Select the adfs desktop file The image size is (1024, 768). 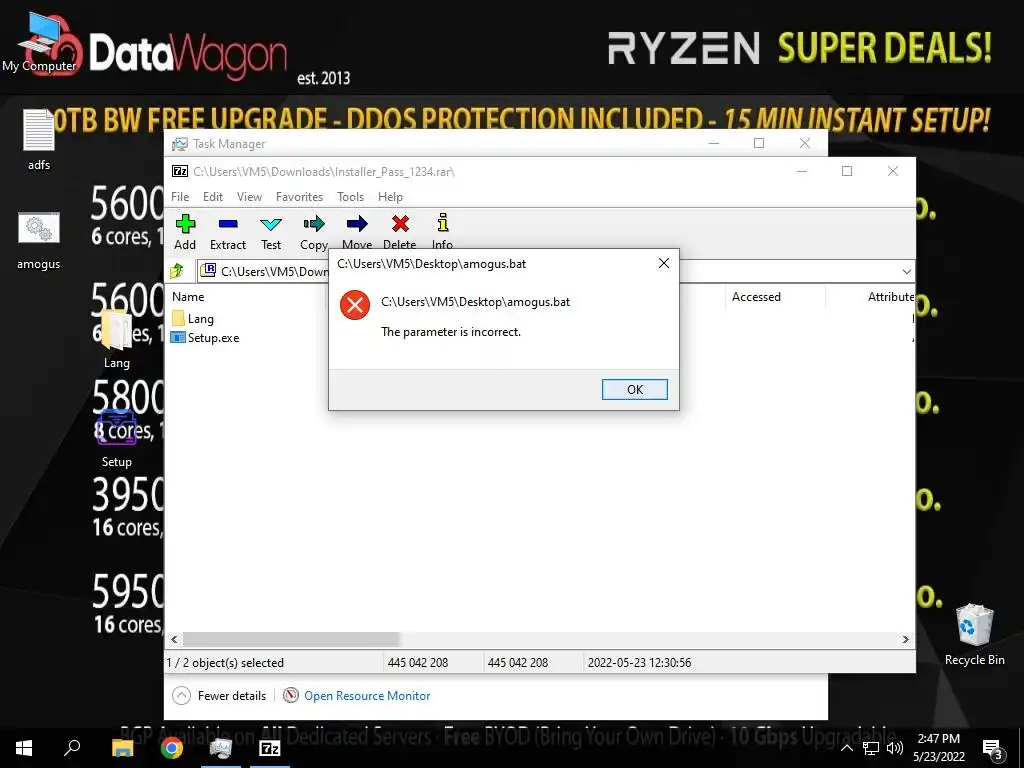click(39, 140)
